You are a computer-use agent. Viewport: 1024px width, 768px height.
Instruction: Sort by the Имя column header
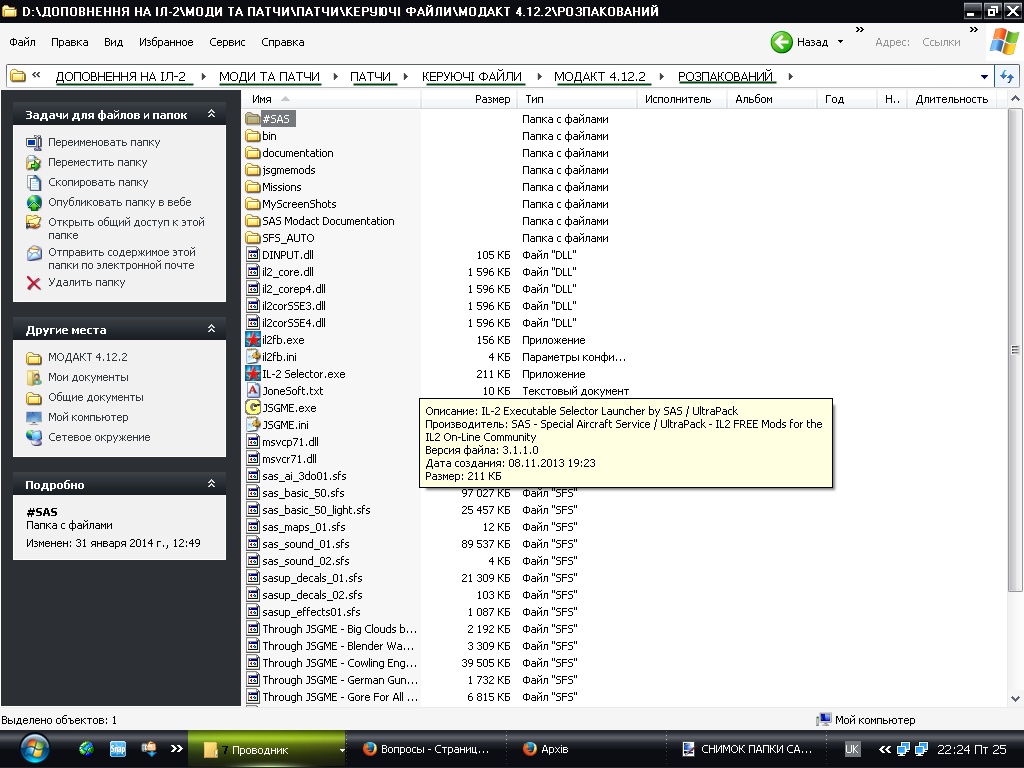click(x=331, y=99)
